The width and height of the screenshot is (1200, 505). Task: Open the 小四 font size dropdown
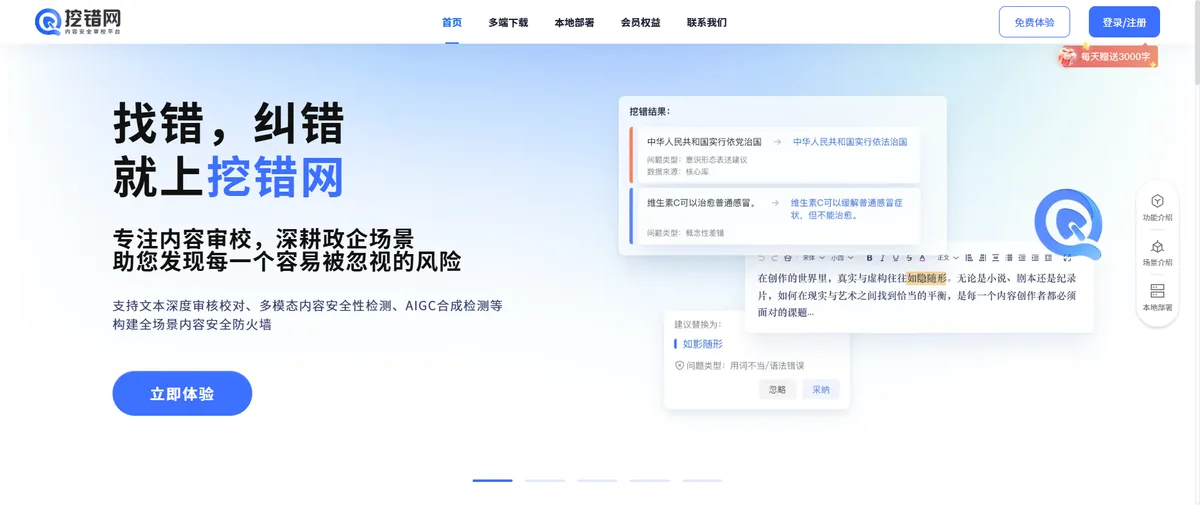point(842,258)
